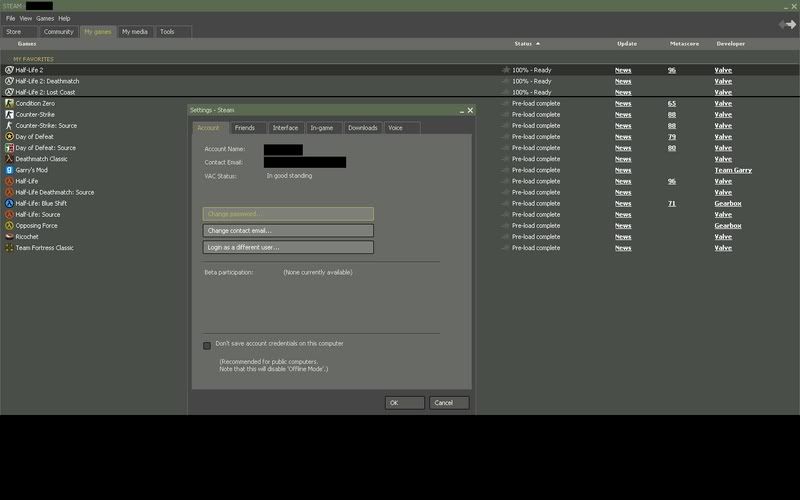Click the Half-Life 2 game icon
This screenshot has width=800, height=500.
pyautogui.click(x=9, y=70)
